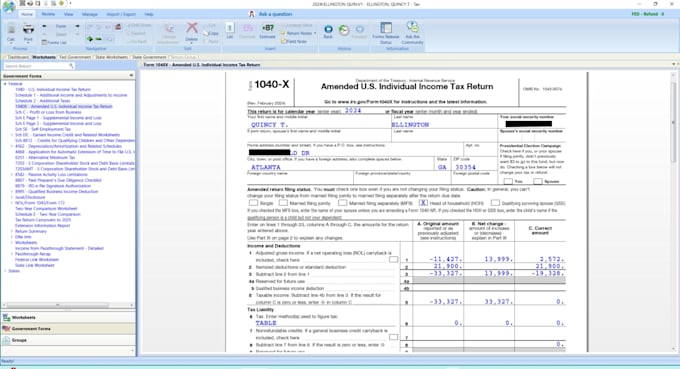This screenshot has width=680, height=369.
Task: Click the first name field QUINCY T.
Action: (319, 124)
